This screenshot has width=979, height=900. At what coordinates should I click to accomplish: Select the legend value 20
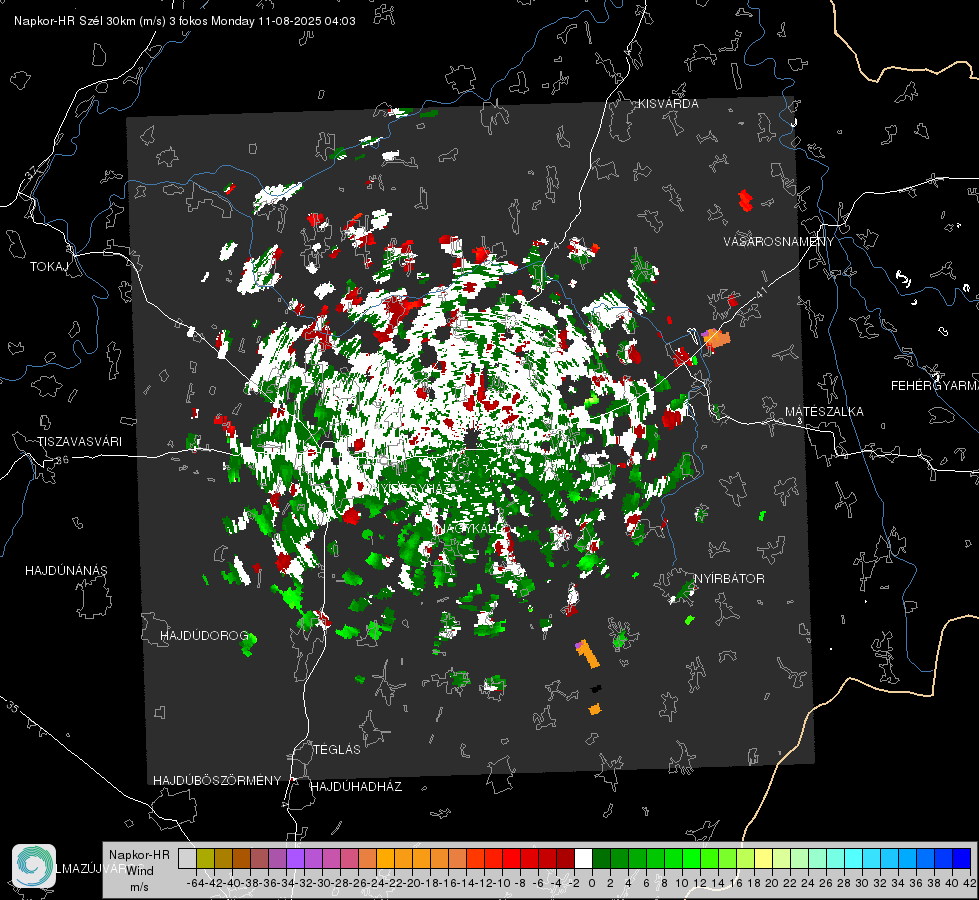[772, 883]
